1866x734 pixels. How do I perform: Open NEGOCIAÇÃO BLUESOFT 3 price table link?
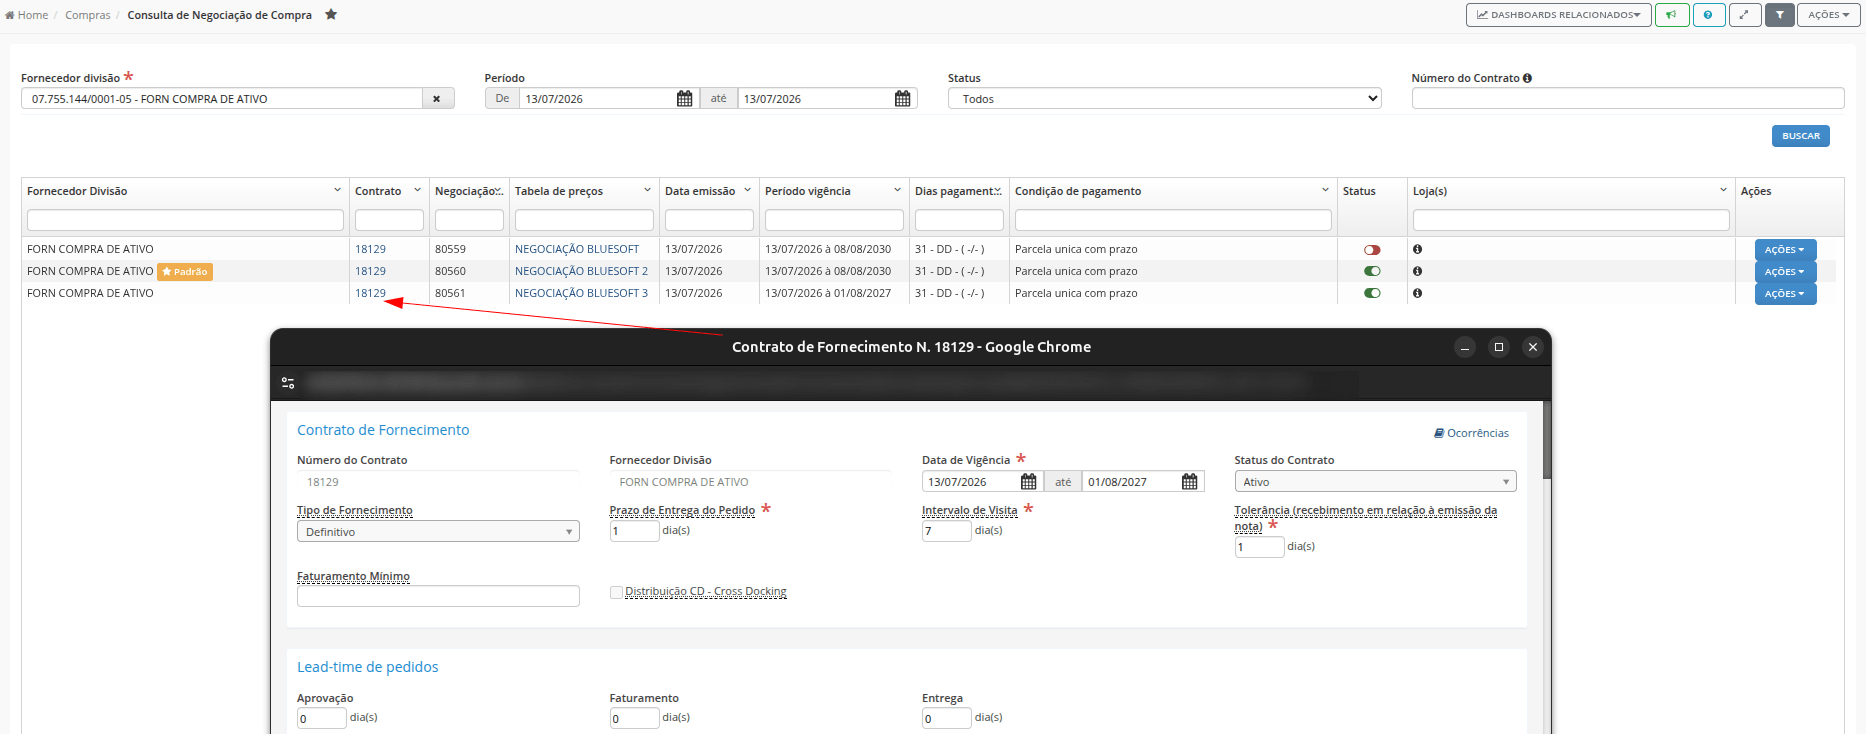point(581,293)
